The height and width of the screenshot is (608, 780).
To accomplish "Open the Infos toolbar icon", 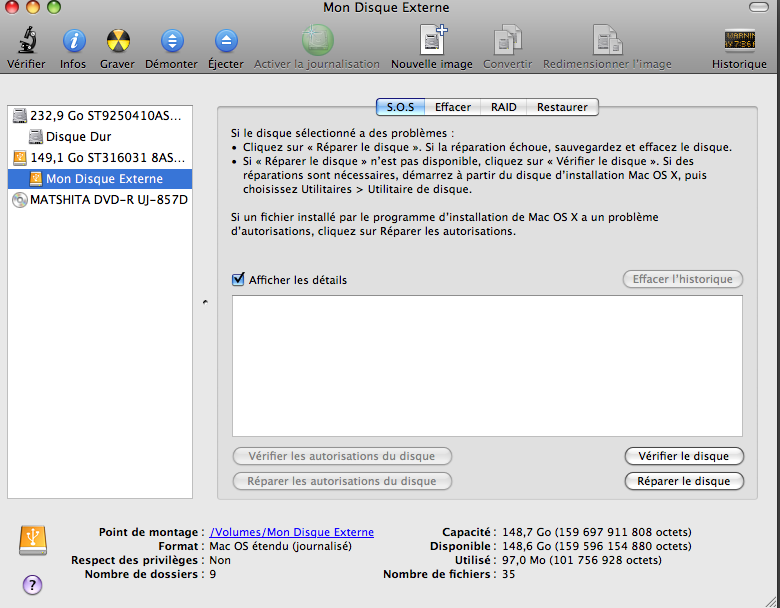I will point(74,40).
